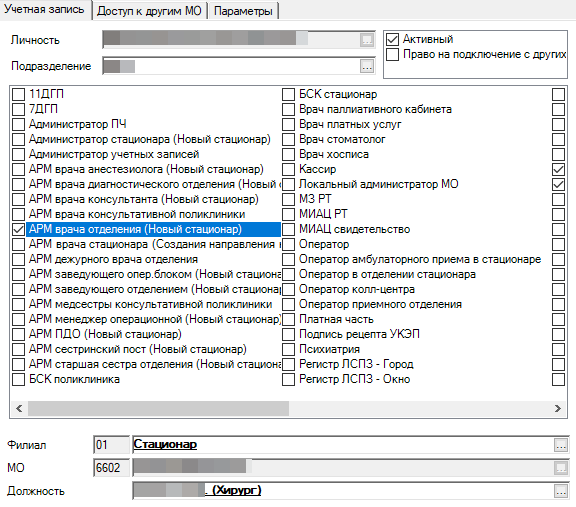Click the horizontal scrollbar thumb of role list

[x=158, y=409]
